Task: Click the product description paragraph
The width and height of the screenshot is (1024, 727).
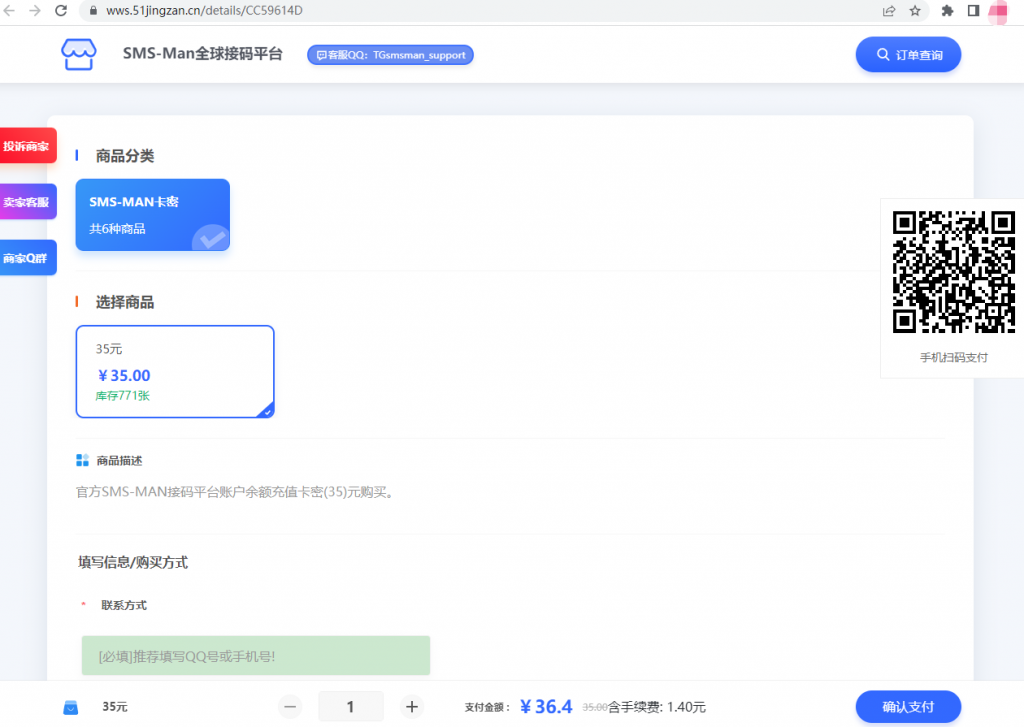Action: (236, 492)
